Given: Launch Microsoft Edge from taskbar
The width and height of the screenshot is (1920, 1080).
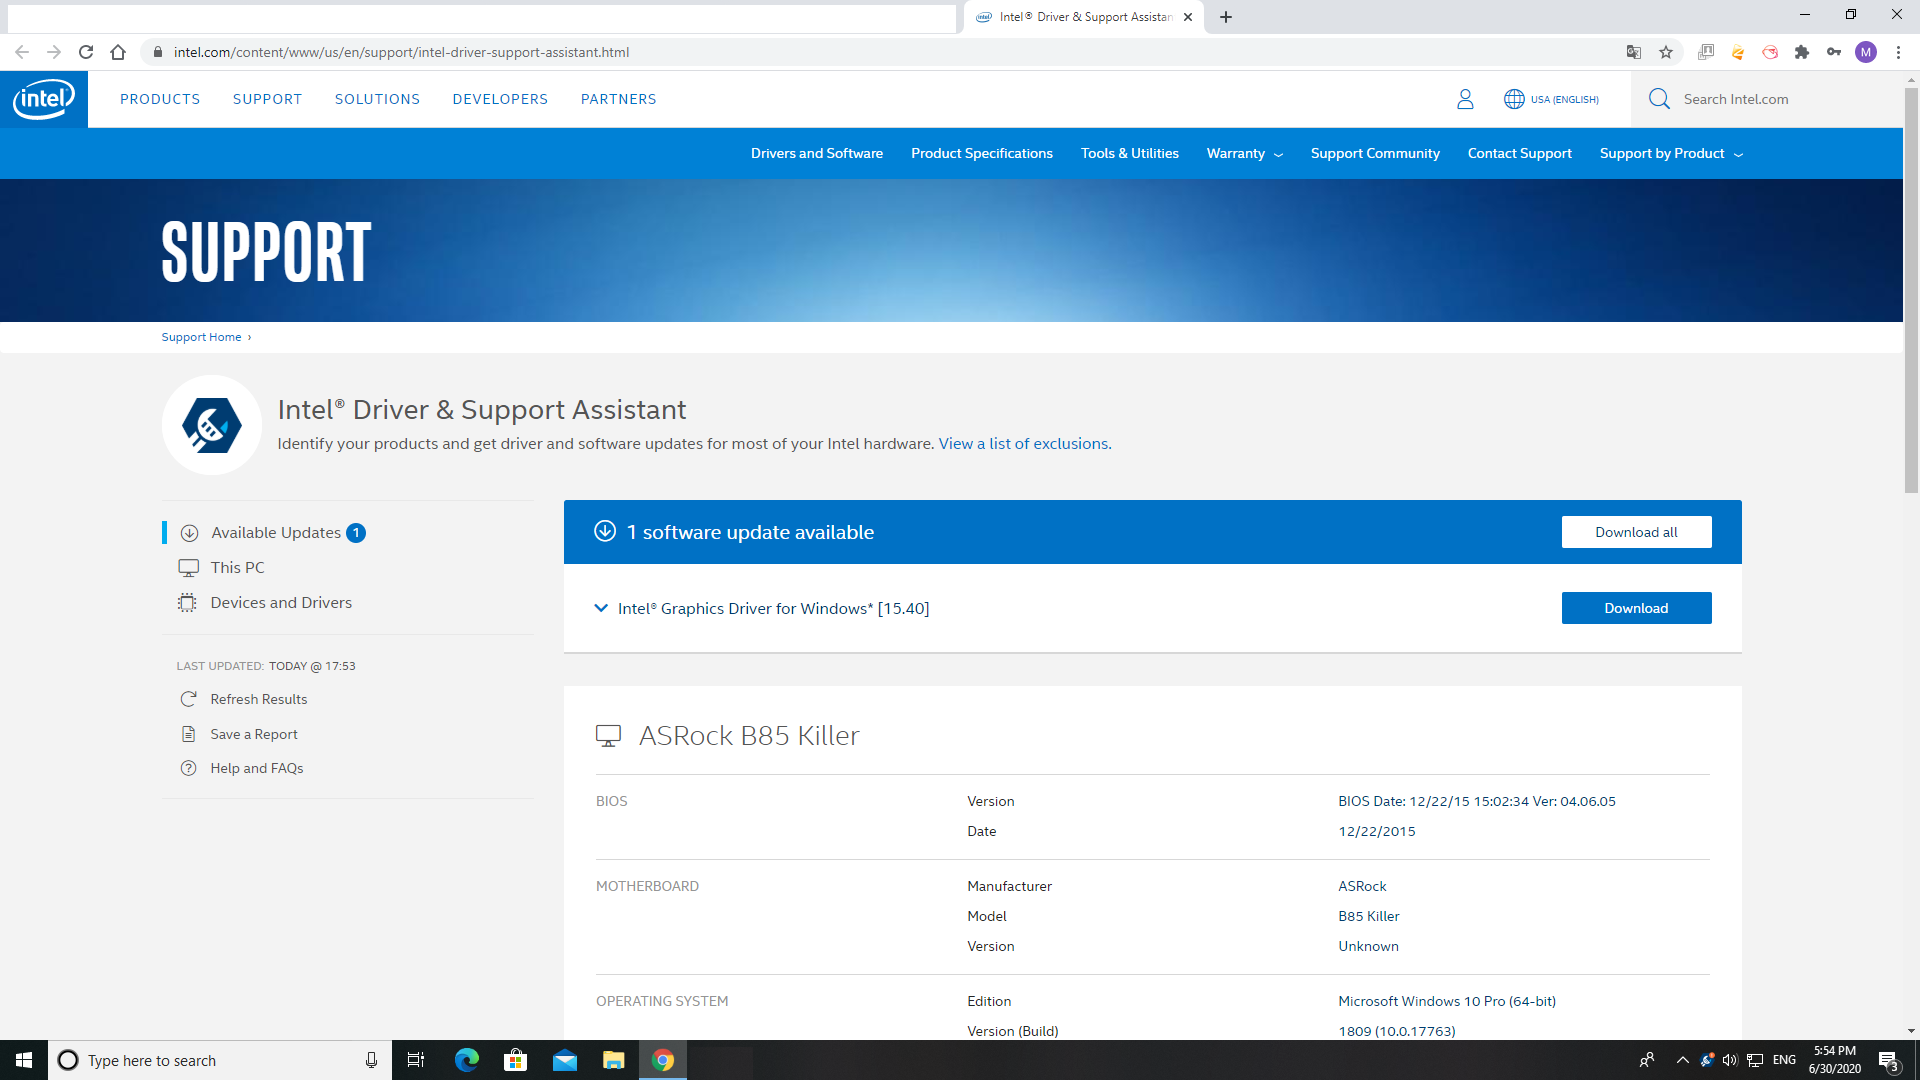Looking at the screenshot, I should click(x=467, y=1060).
